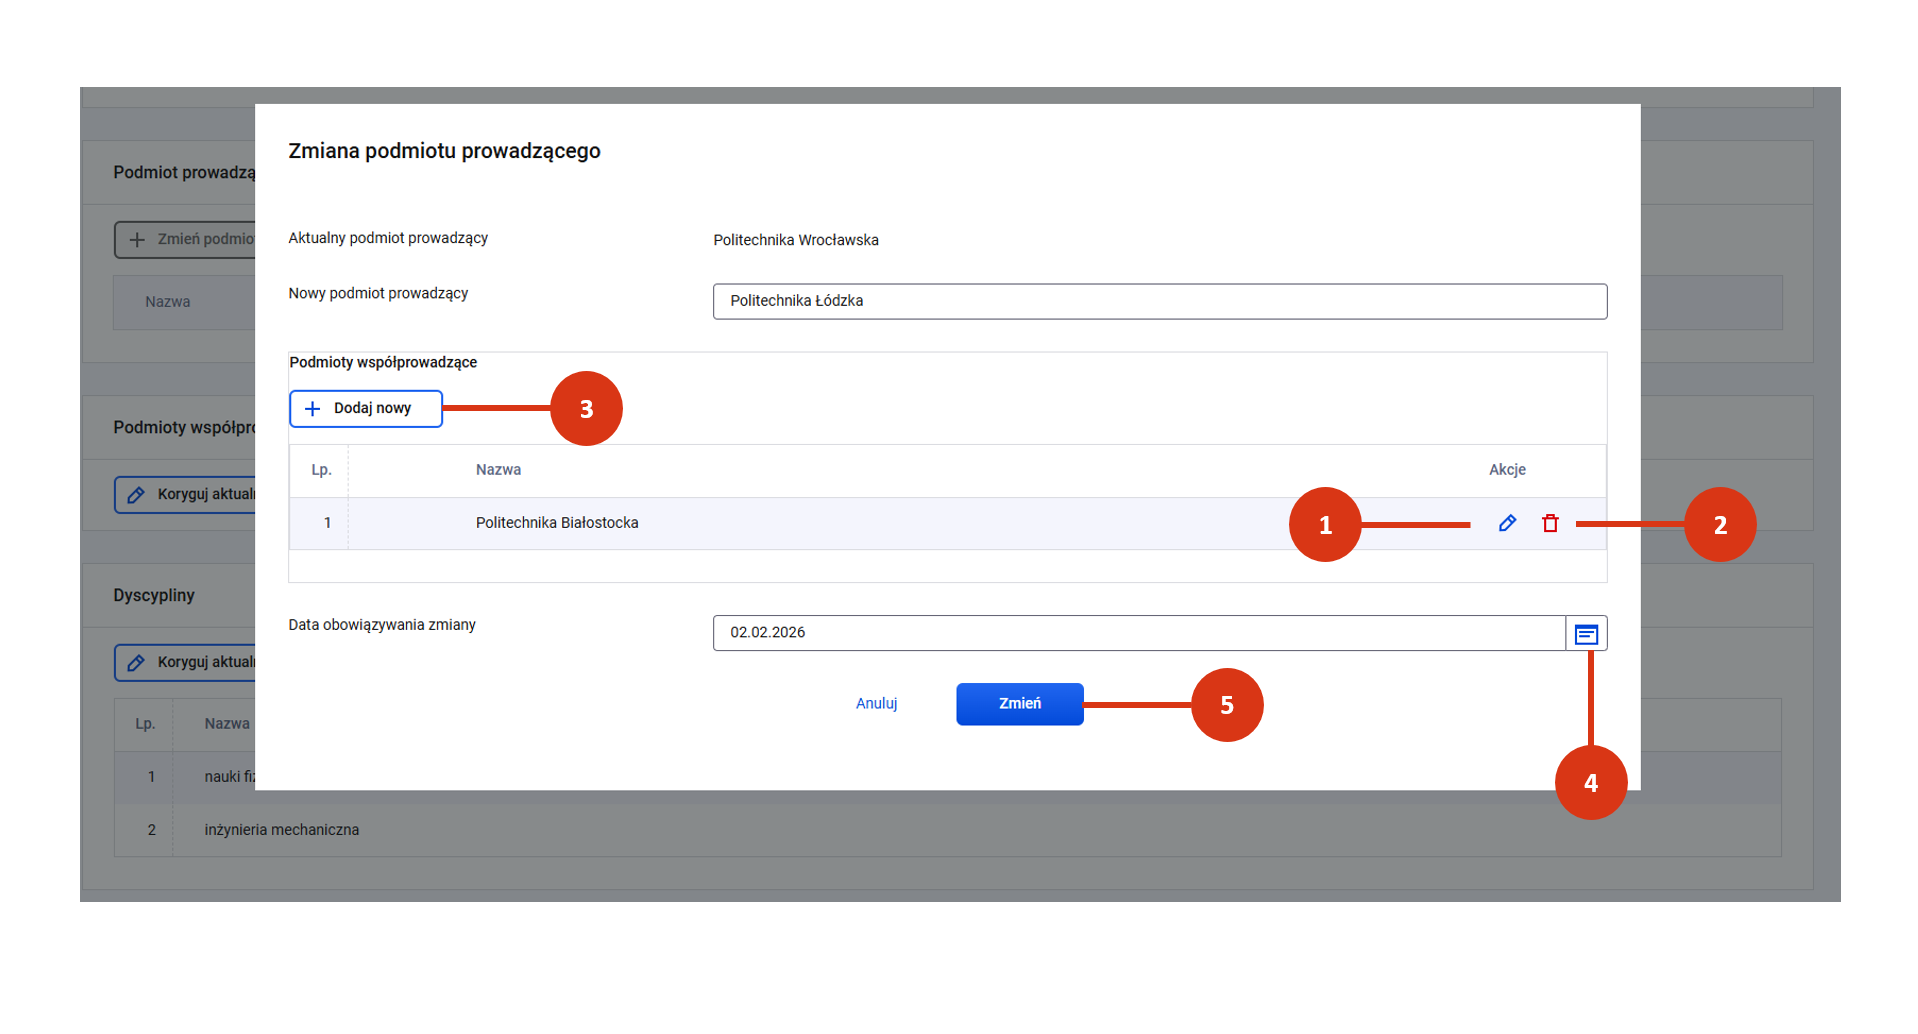Click Koryguj aktualne under Podmioty współprowadzące section

tap(186, 495)
